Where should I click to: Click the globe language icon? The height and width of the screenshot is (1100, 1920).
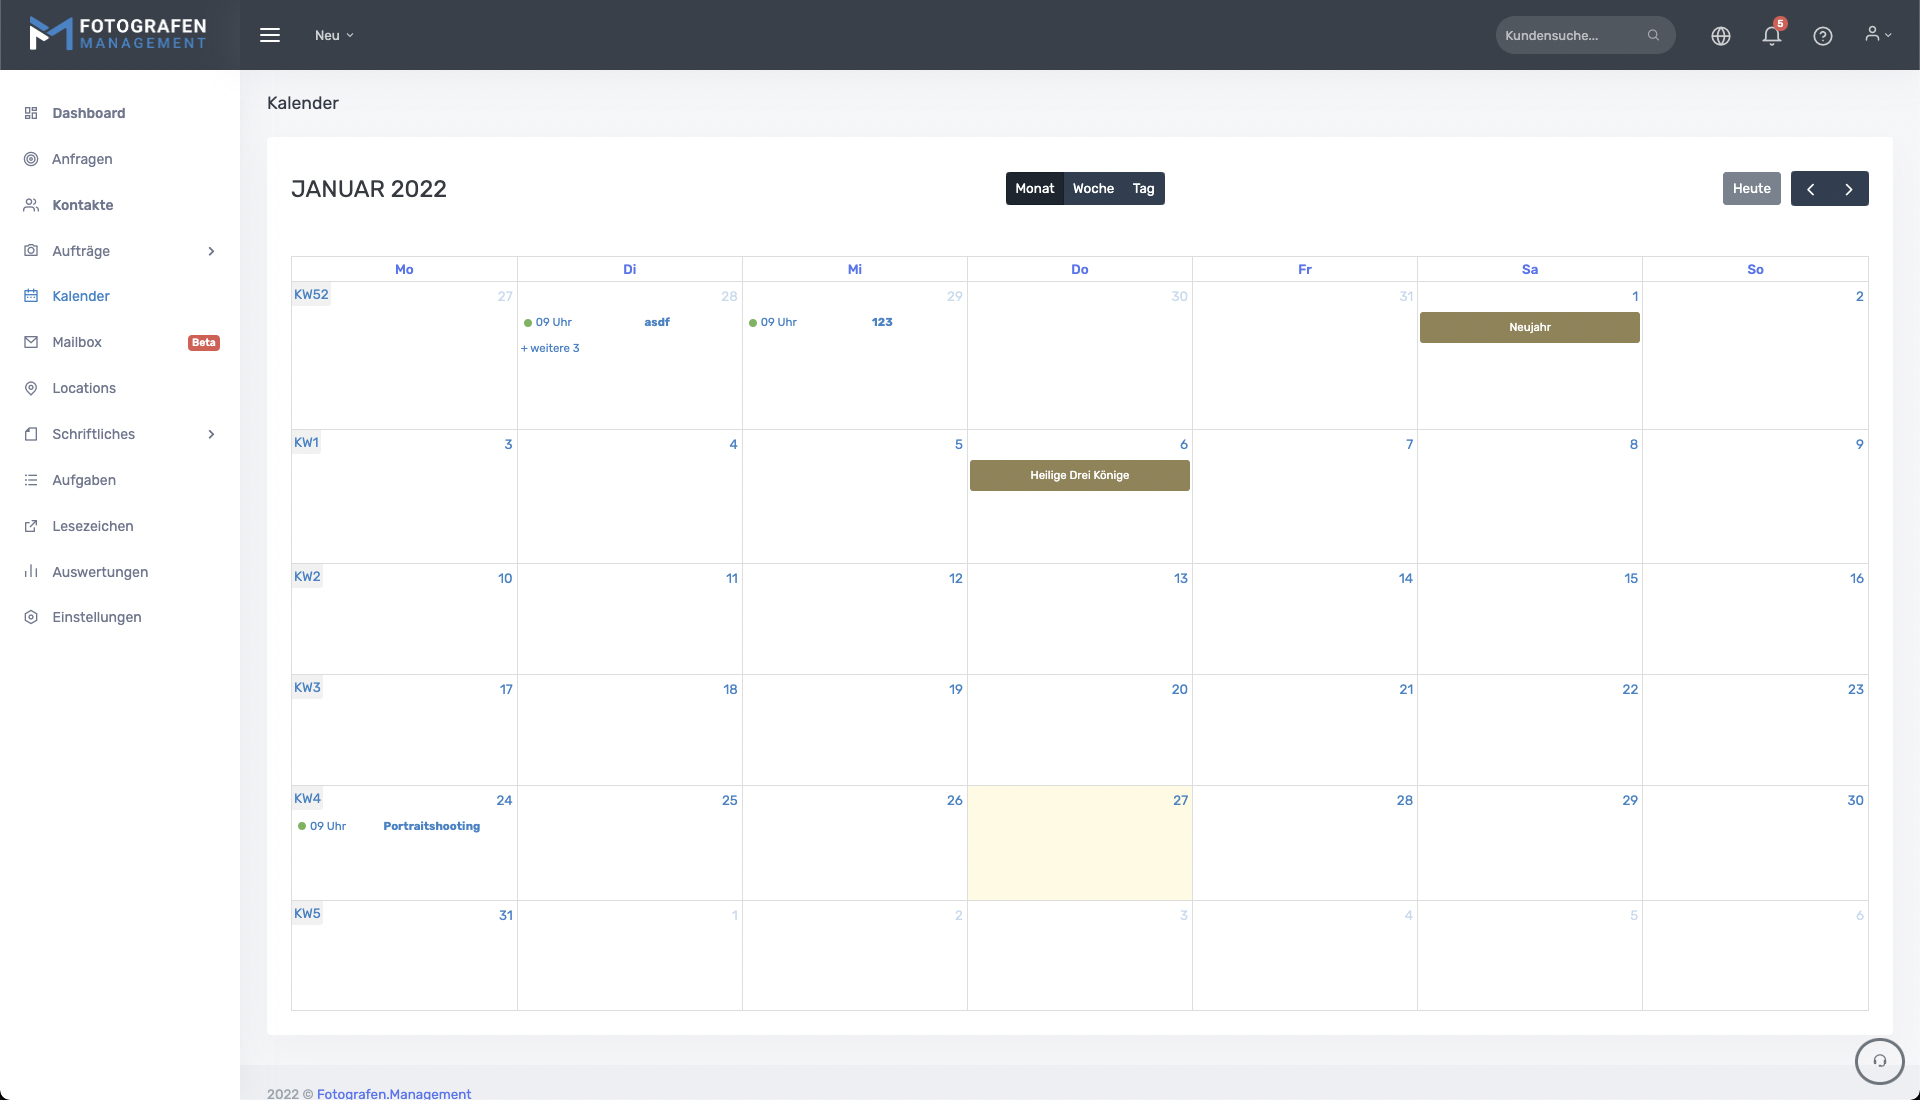(1720, 36)
